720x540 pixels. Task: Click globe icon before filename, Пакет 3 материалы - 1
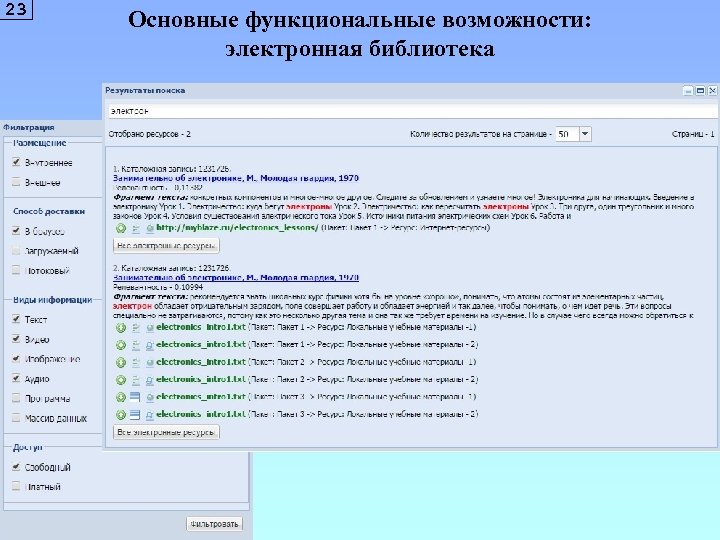tap(150, 398)
